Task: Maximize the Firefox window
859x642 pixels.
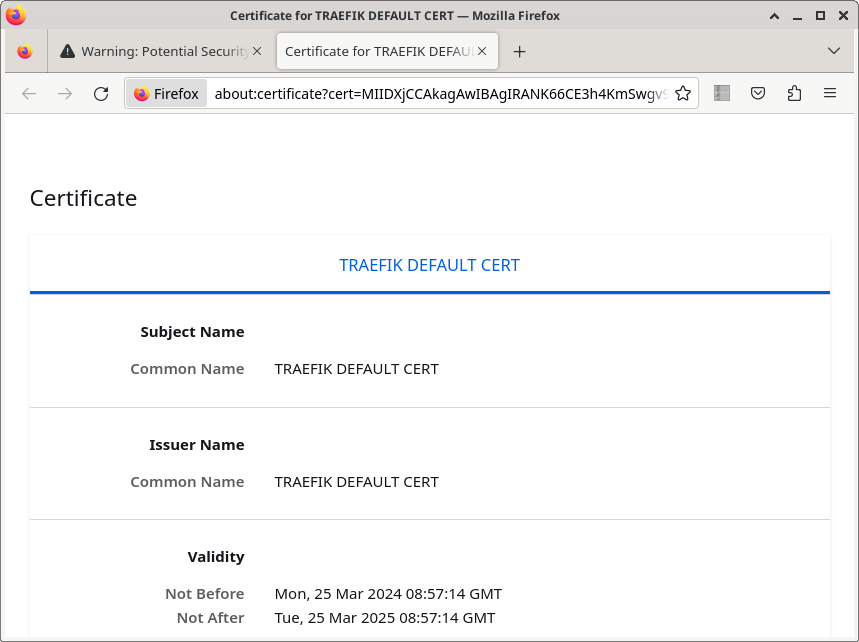Action: click(x=820, y=16)
